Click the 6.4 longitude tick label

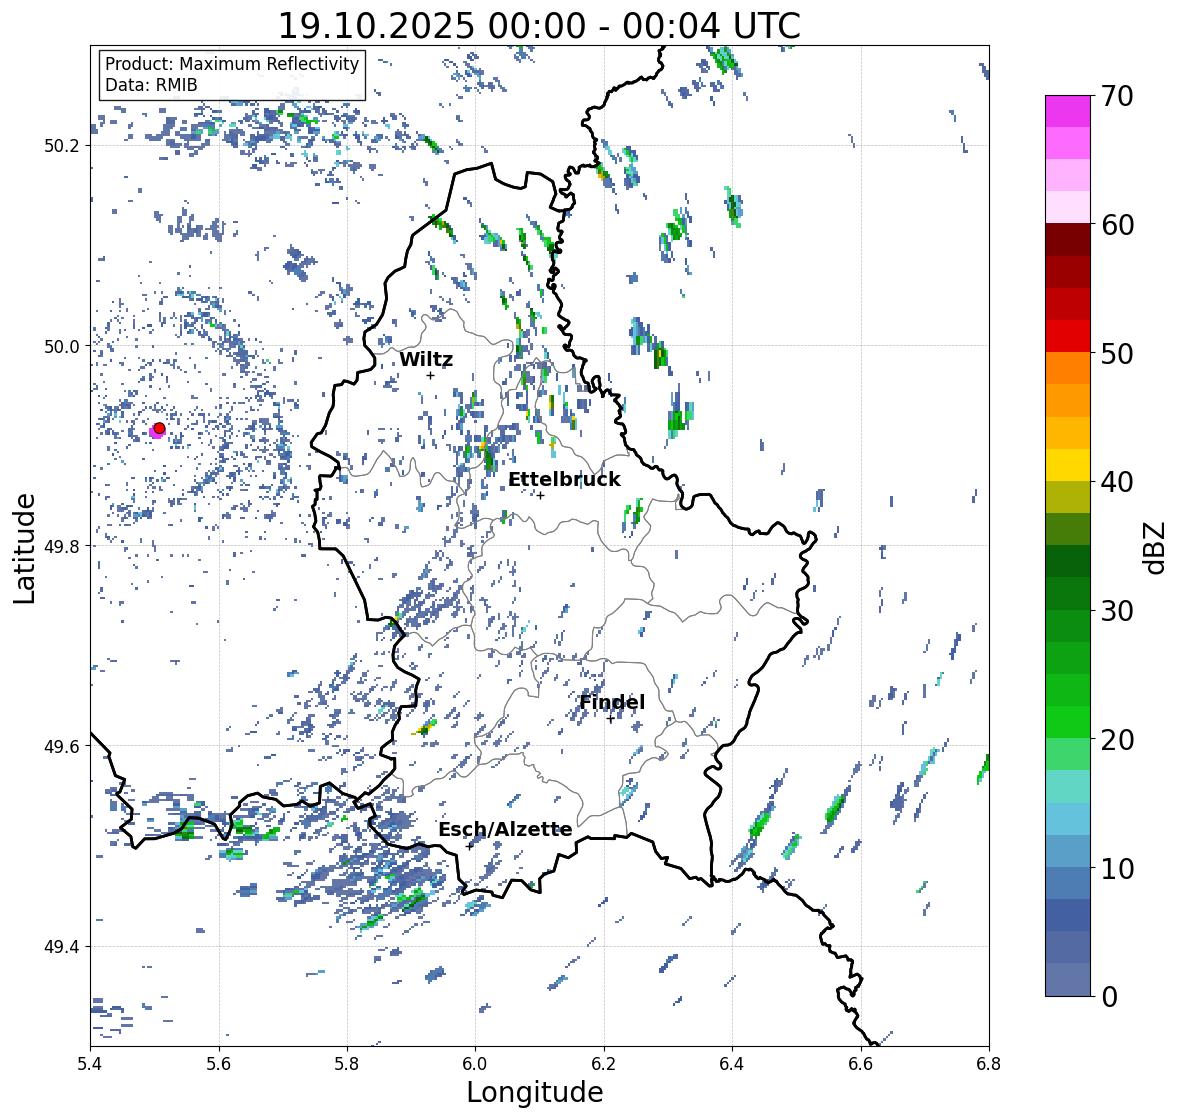[x=732, y=1064]
